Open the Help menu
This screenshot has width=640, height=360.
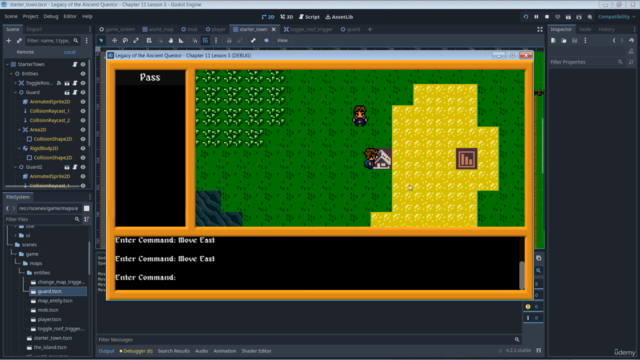pos(87,16)
